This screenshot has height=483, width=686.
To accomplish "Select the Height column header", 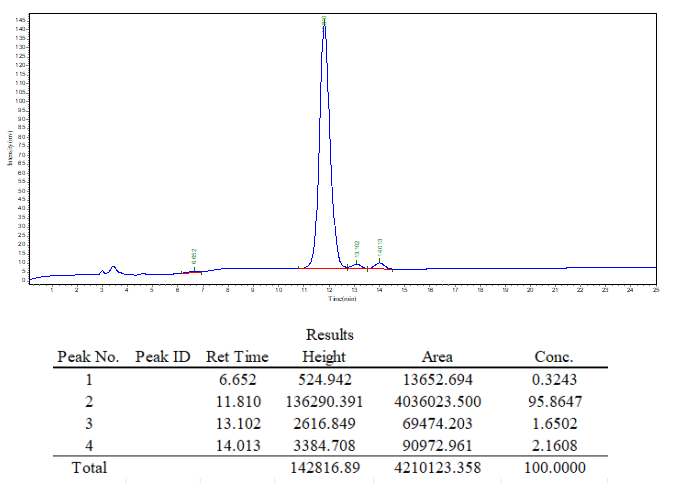I will coord(324,357).
